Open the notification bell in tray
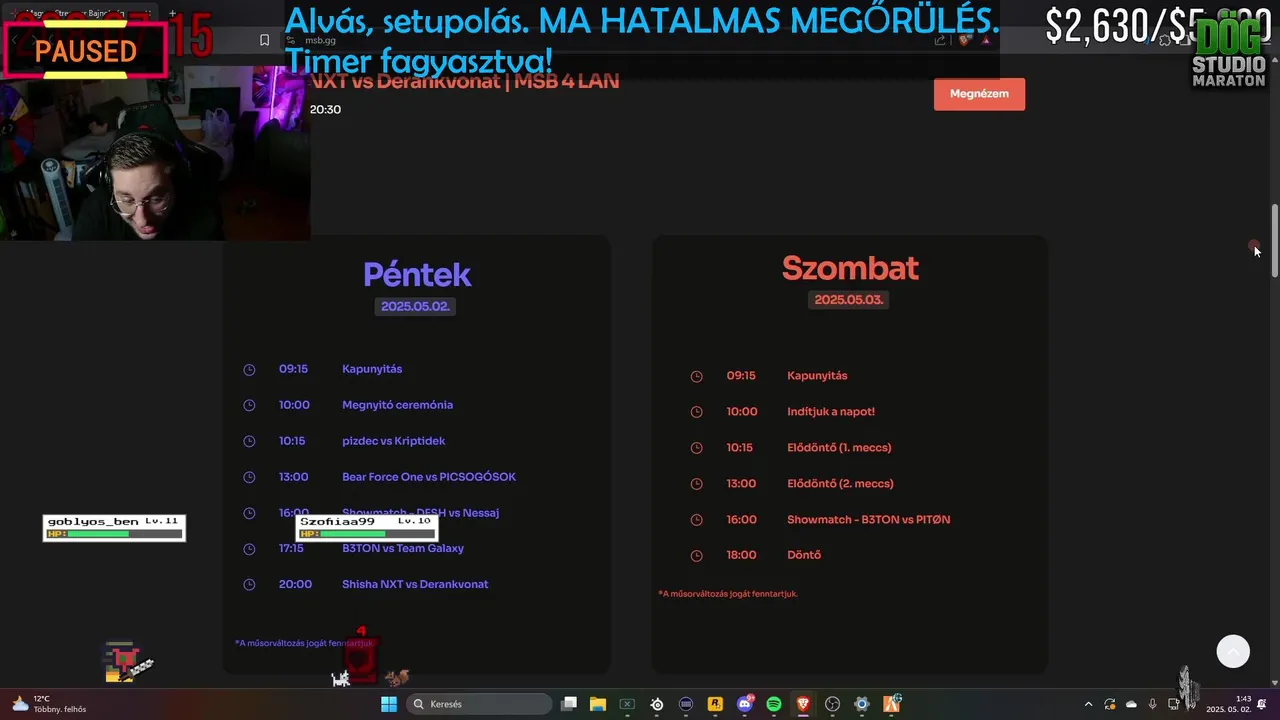The height and width of the screenshot is (720, 1280). click(1262, 704)
